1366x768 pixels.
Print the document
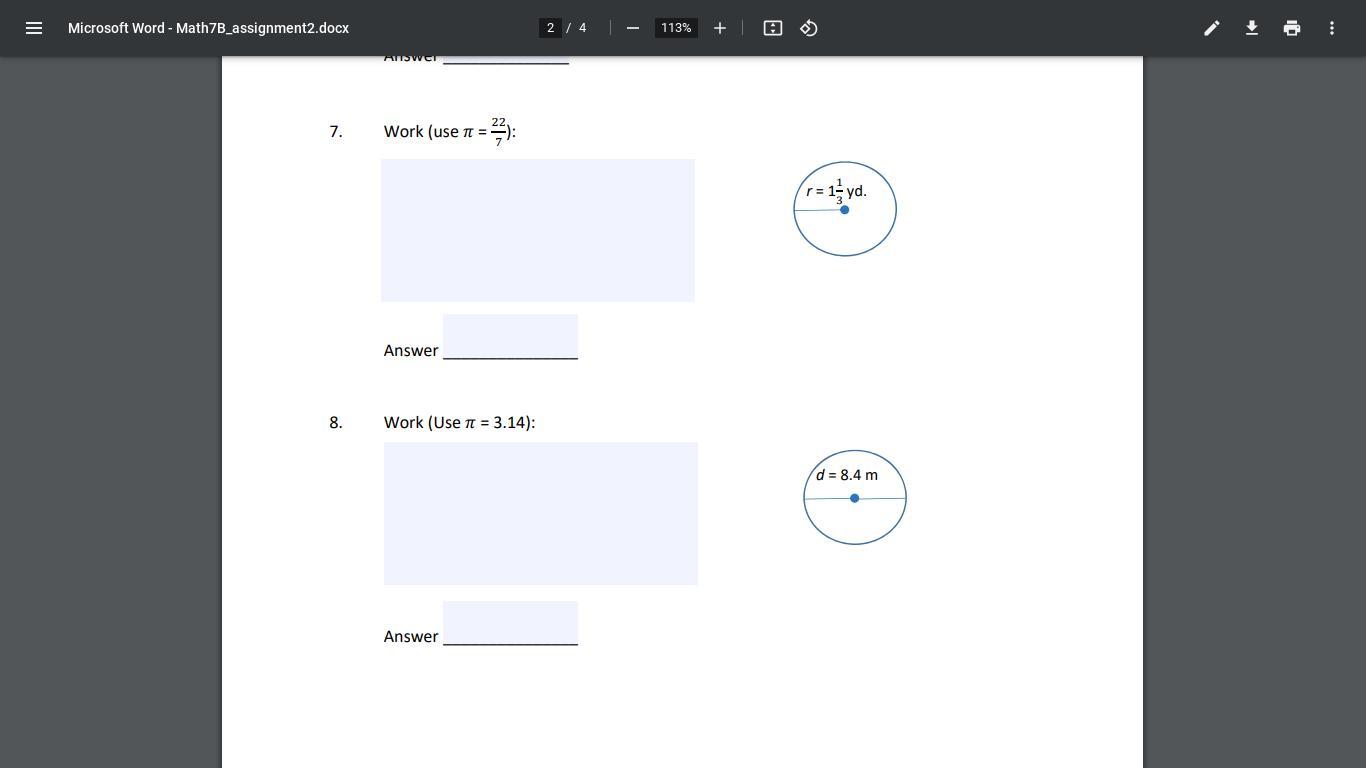coord(1292,28)
